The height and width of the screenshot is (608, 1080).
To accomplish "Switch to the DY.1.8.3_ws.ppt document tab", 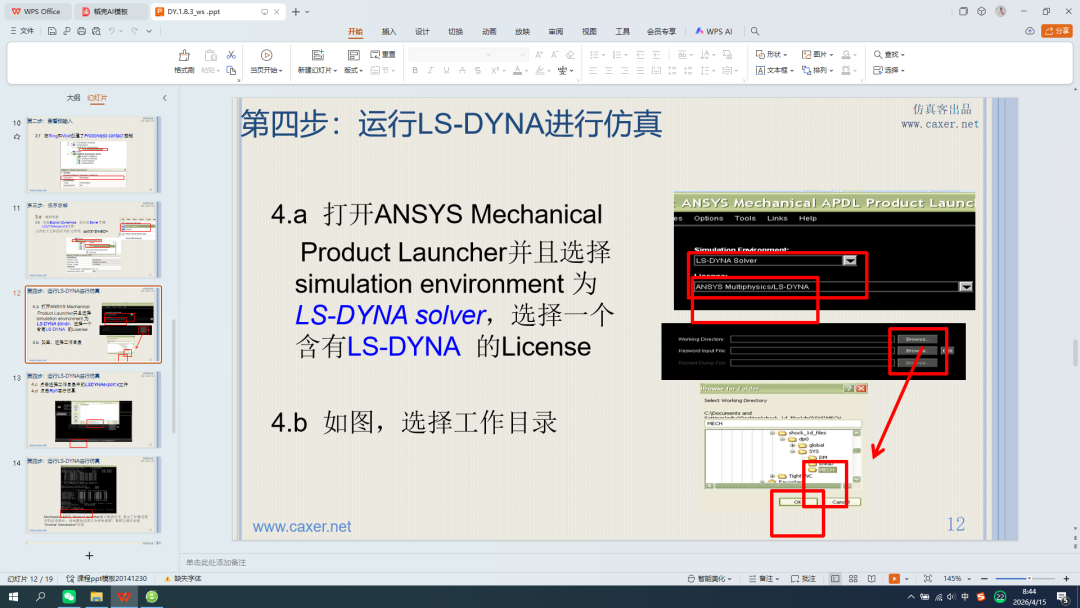I will tap(217, 12).
